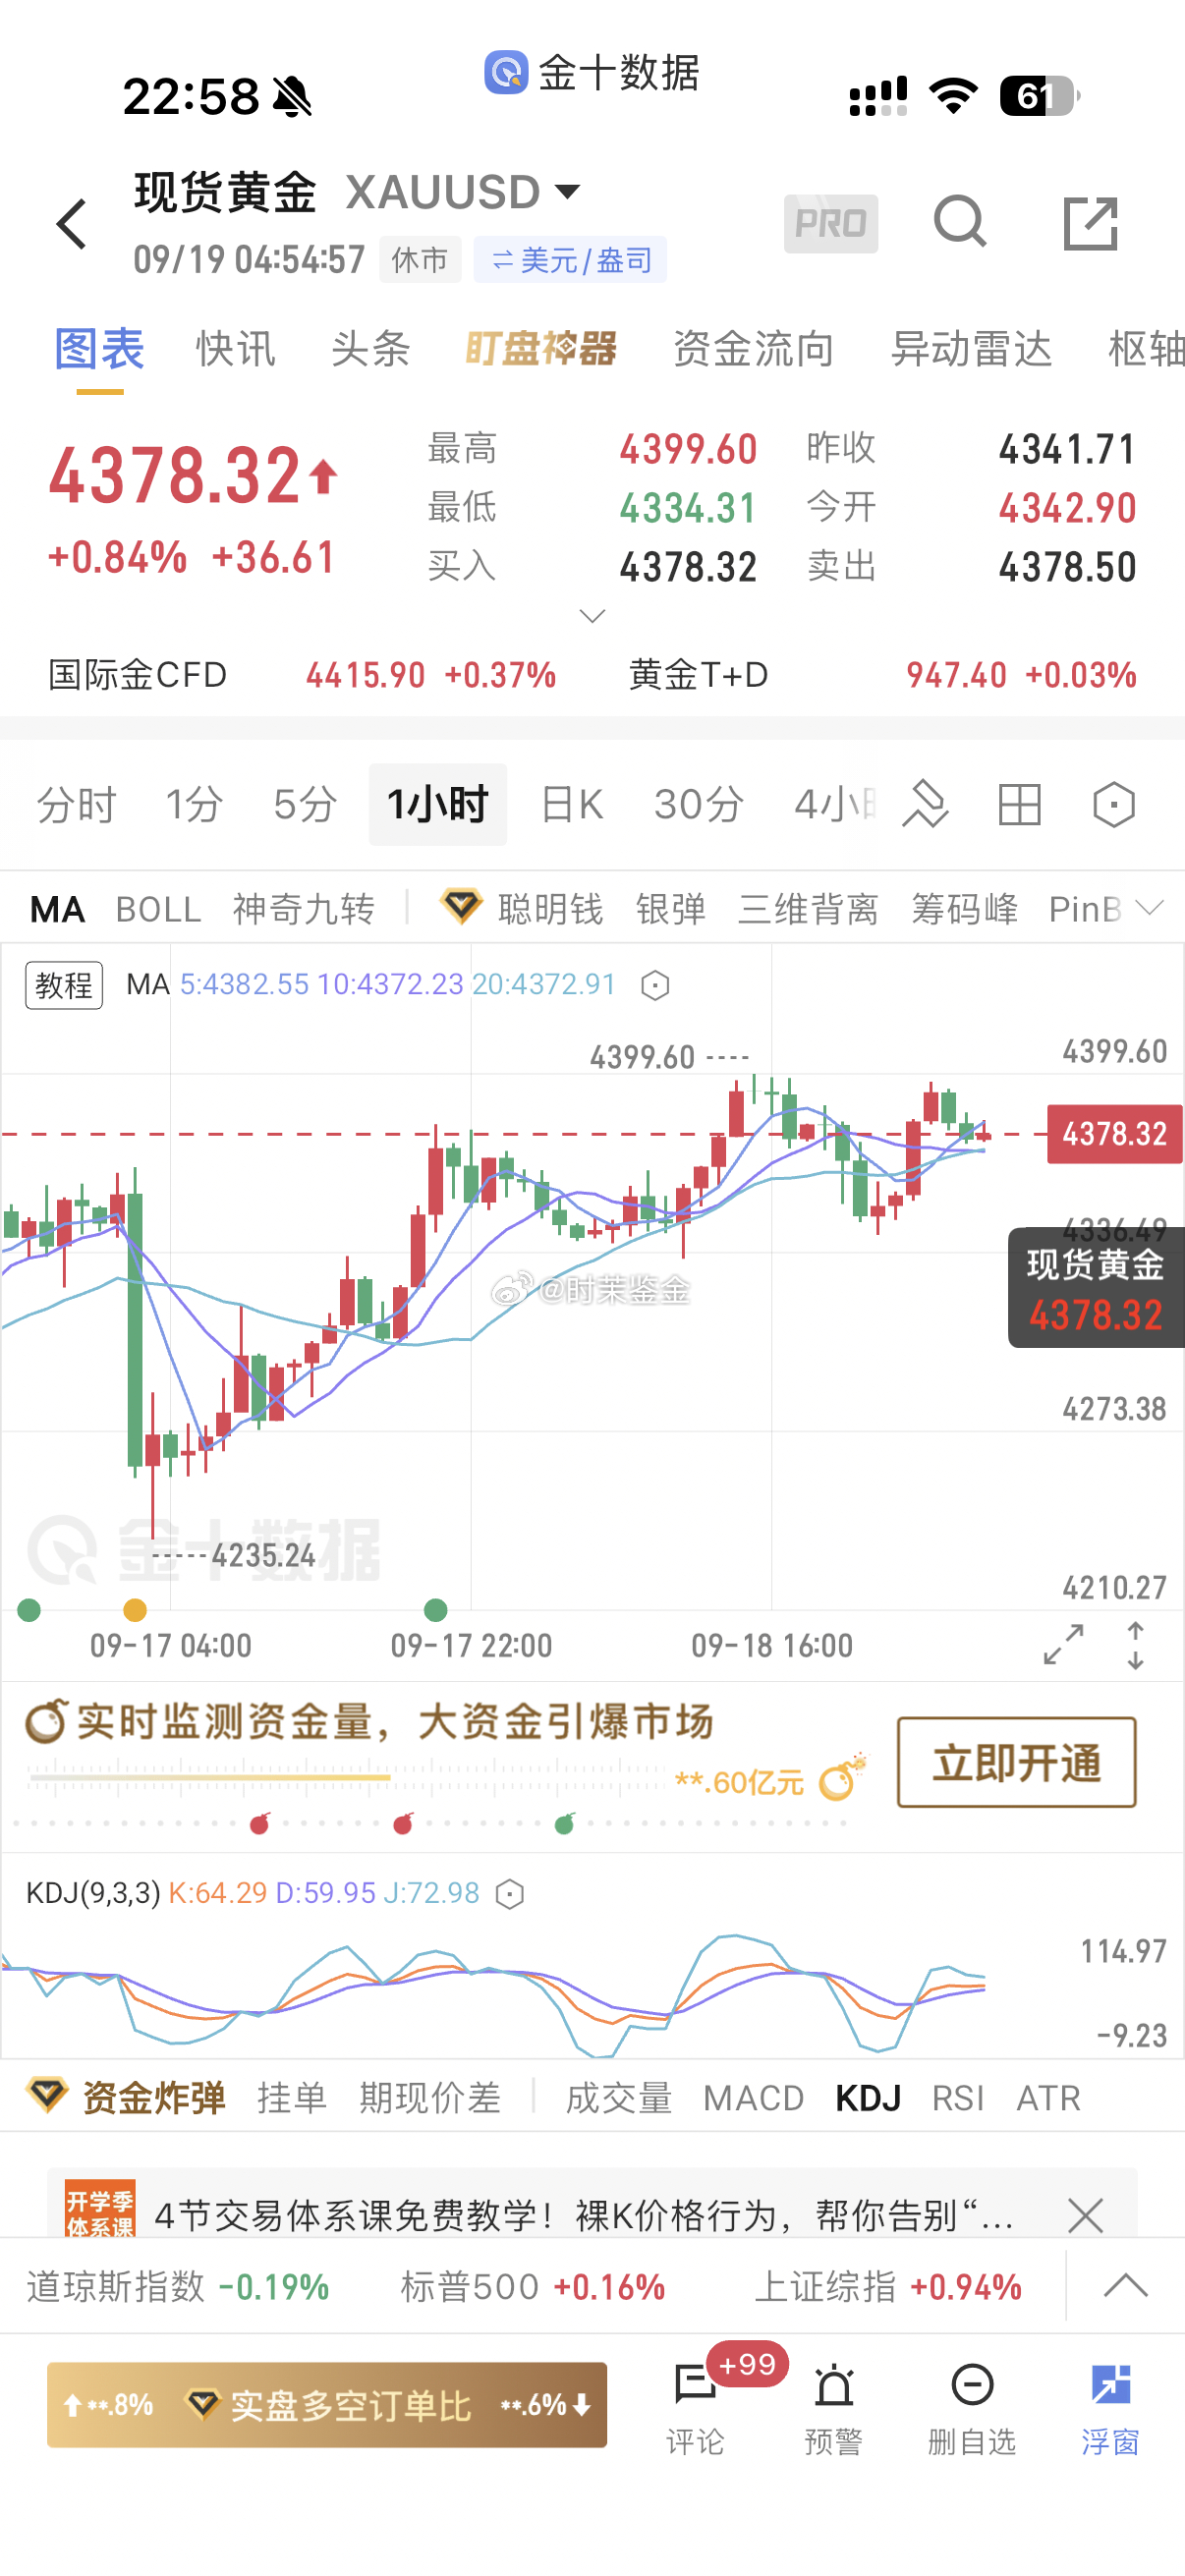Tap the share export icon
The width and height of the screenshot is (1185, 2576).
1090,223
